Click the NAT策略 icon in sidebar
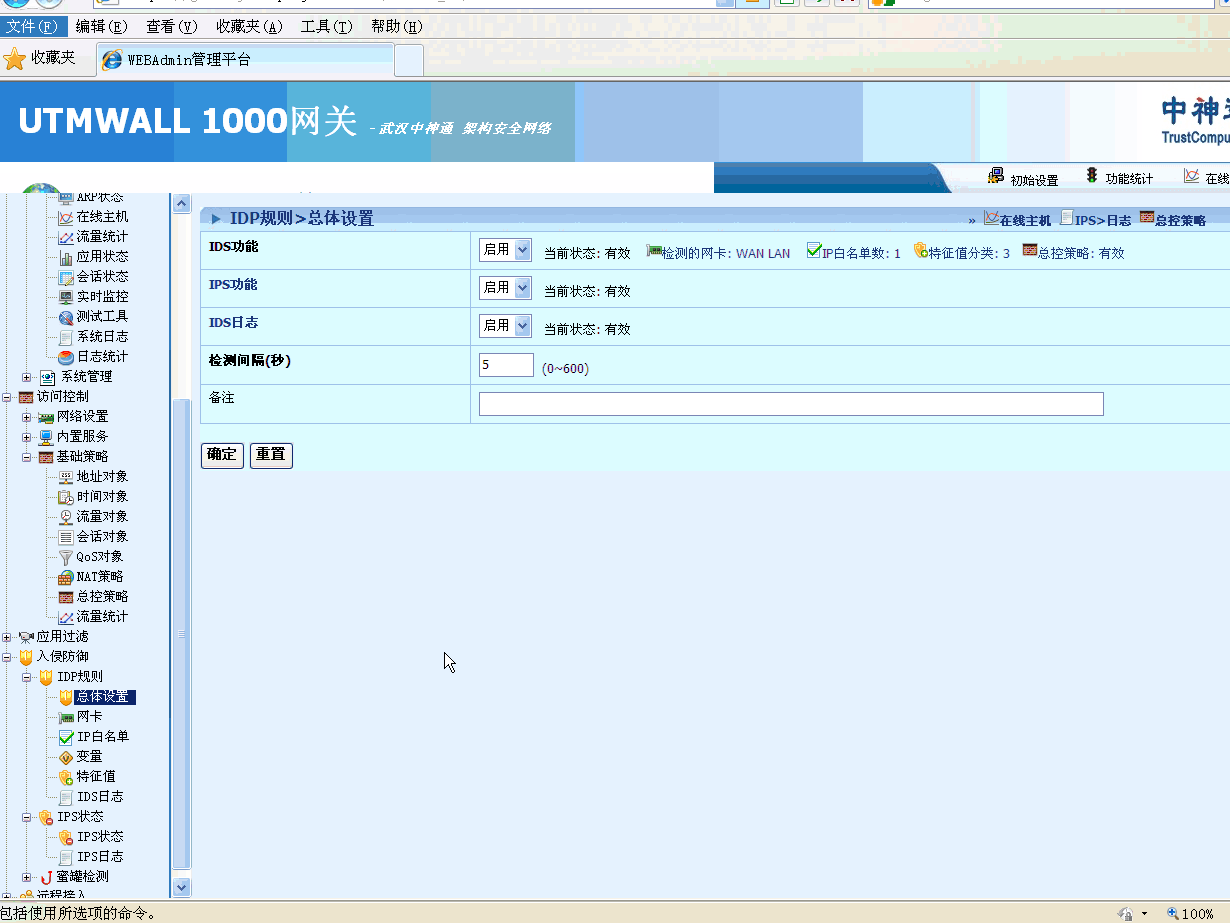This screenshot has width=1230, height=923. pyautogui.click(x=66, y=577)
